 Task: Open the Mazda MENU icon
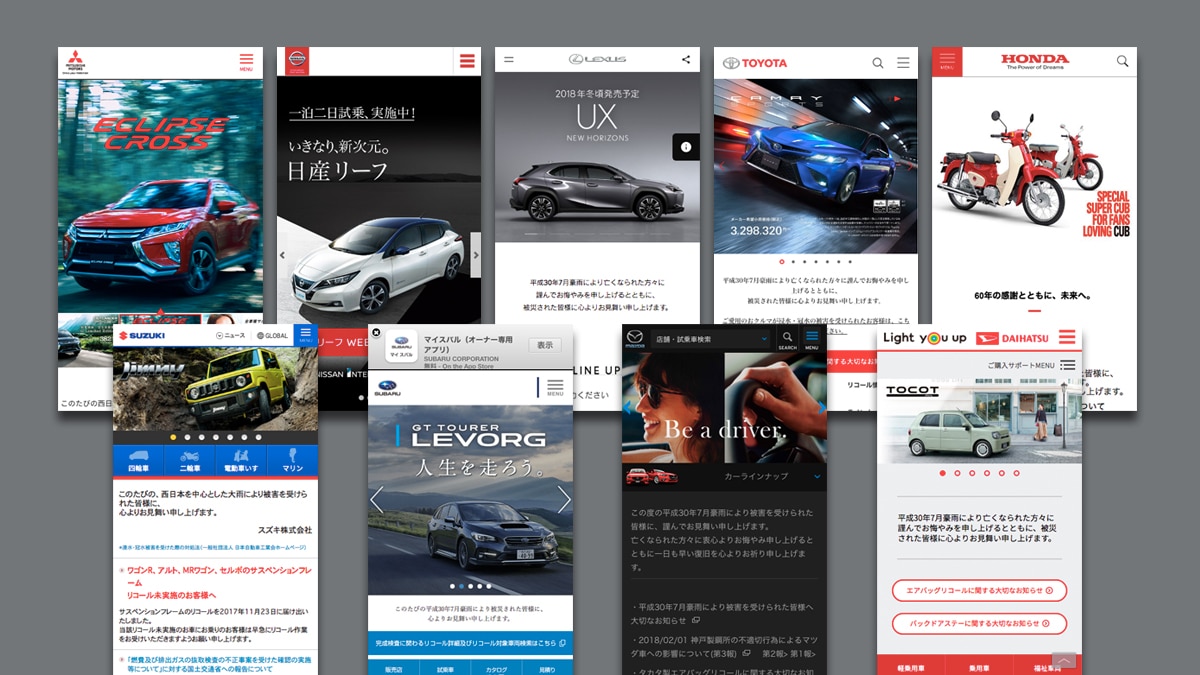(x=813, y=339)
